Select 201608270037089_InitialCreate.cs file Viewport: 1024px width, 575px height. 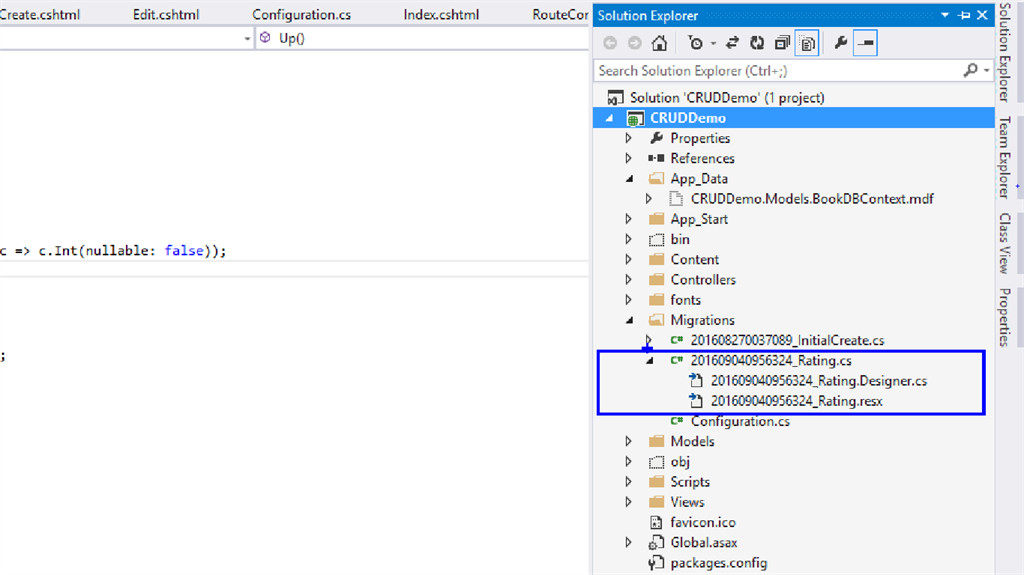(x=787, y=340)
